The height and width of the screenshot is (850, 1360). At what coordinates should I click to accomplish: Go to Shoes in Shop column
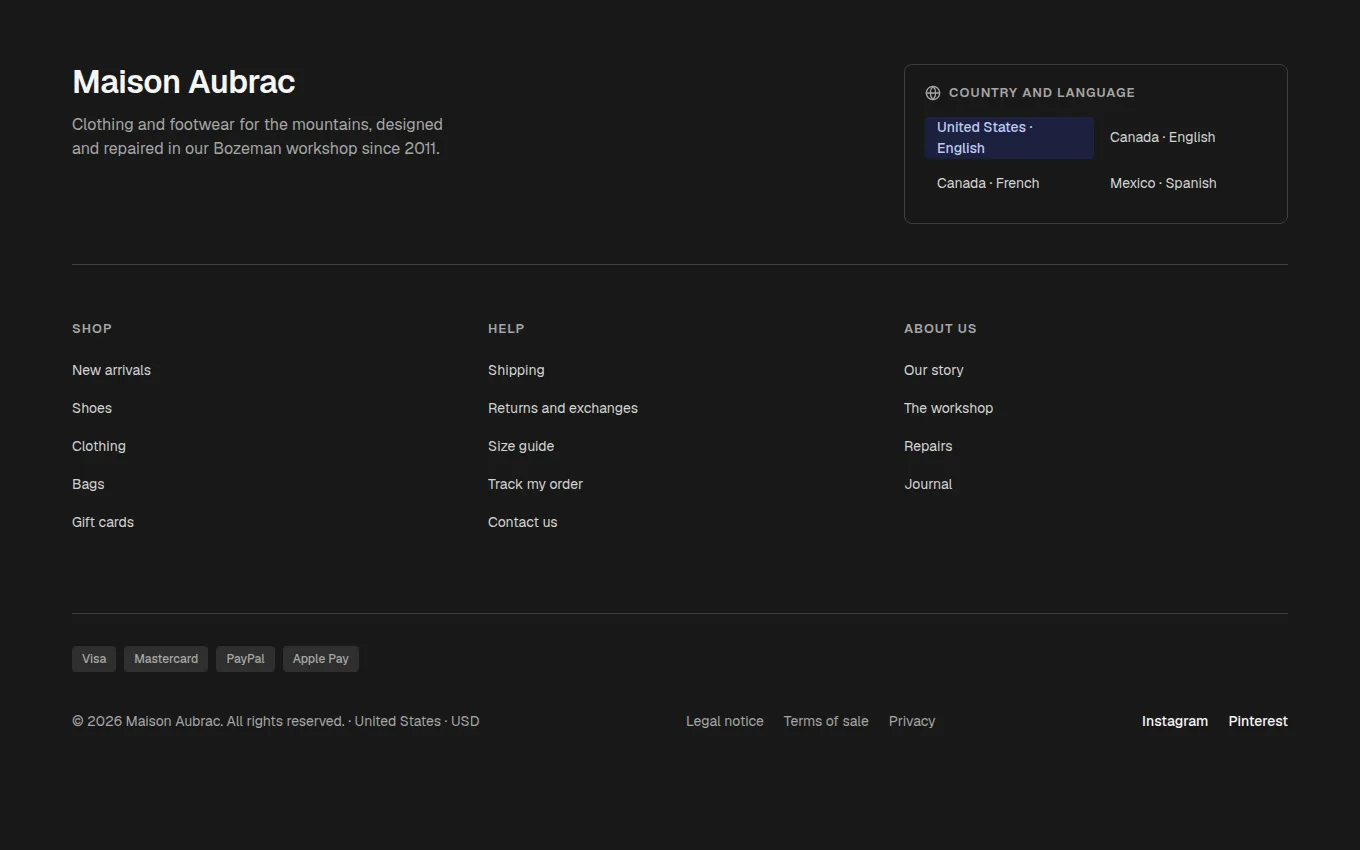pos(92,408)
